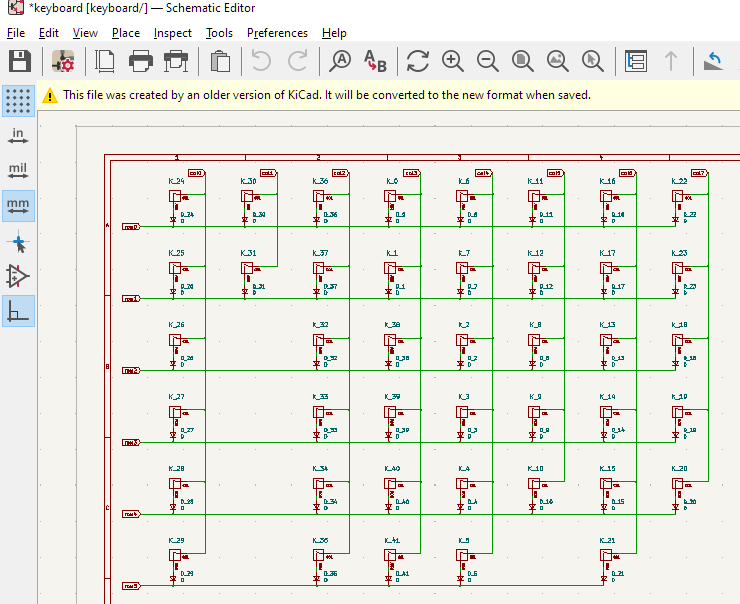The width and height of the screenshot is (740, 604).
Task: Toggle 90-degree line mode
Action: pyautogui.click(x=18, y=311)
